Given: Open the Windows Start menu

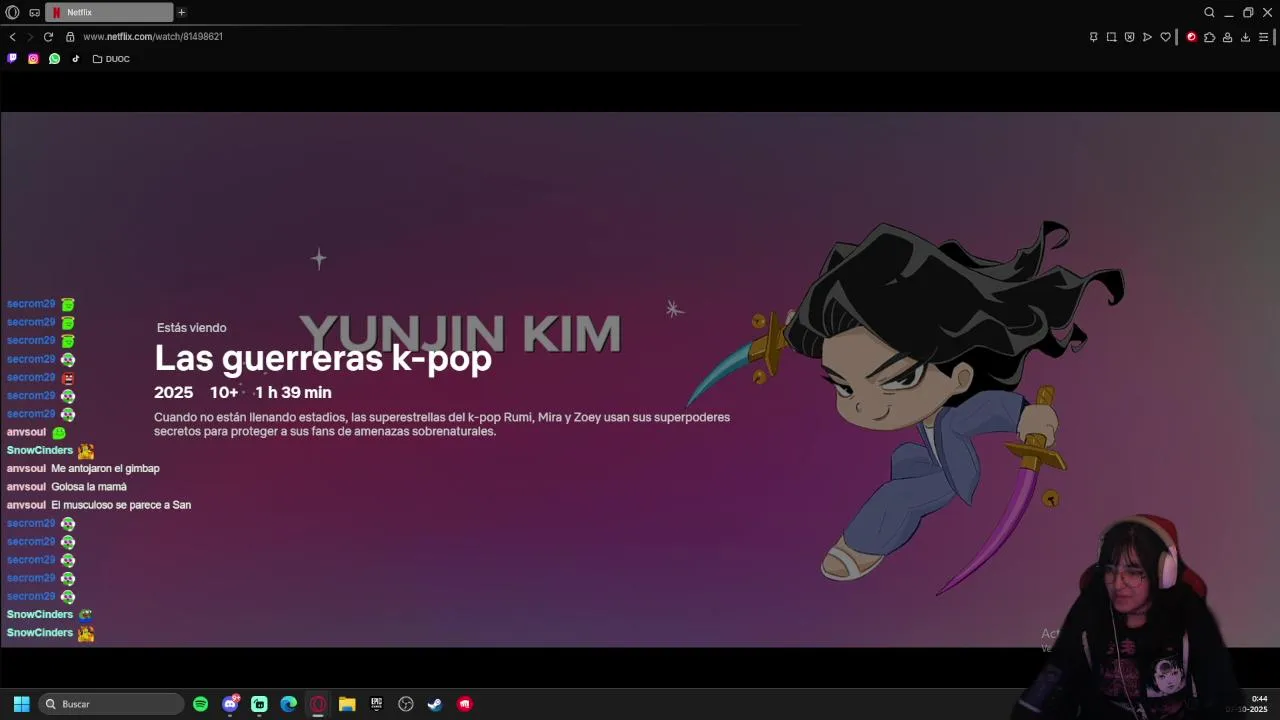Looking at the screenshot, I should coord(21,704).
